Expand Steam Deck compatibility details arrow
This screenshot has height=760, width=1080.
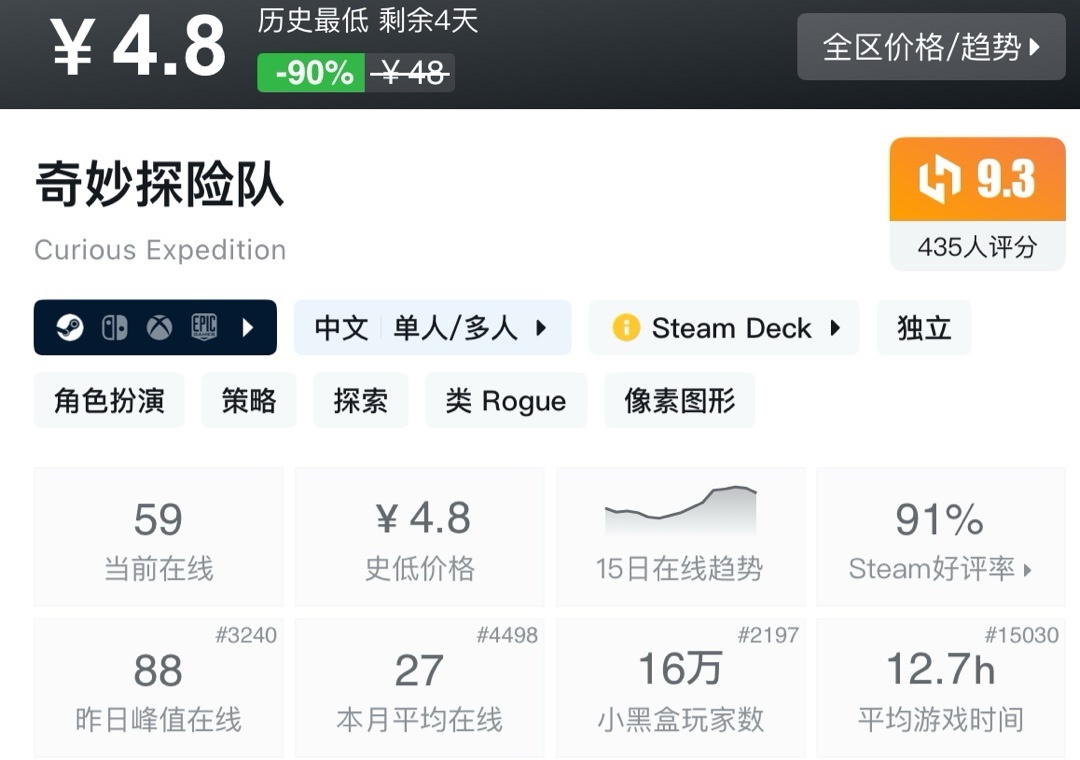[835, 328]
